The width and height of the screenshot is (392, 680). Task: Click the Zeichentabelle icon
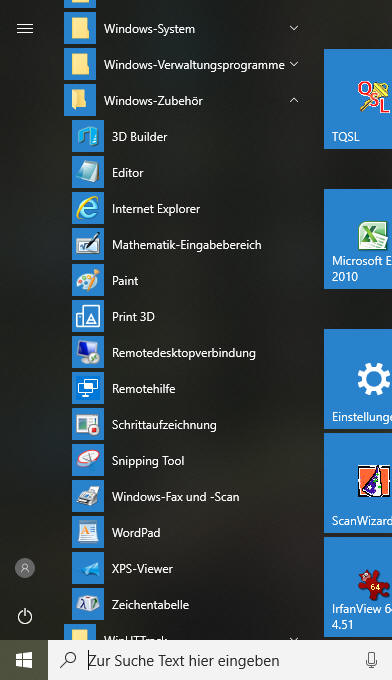tap(88, 605)
